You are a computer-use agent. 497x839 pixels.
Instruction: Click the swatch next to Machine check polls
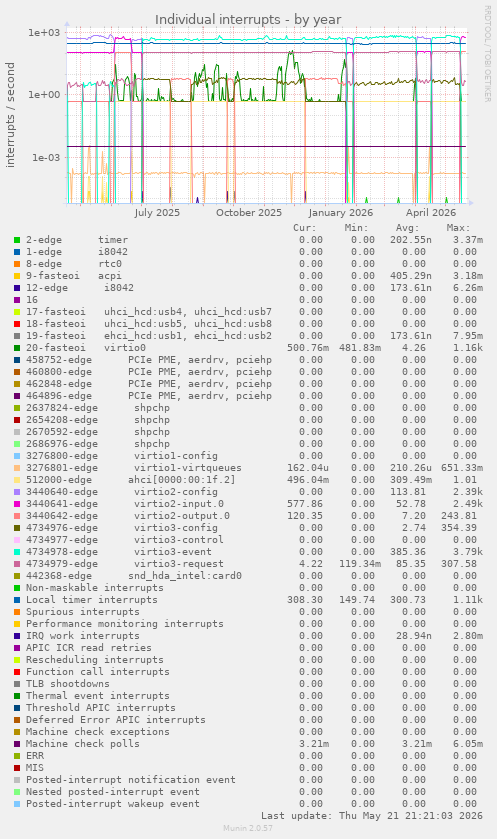coord(17,744)
